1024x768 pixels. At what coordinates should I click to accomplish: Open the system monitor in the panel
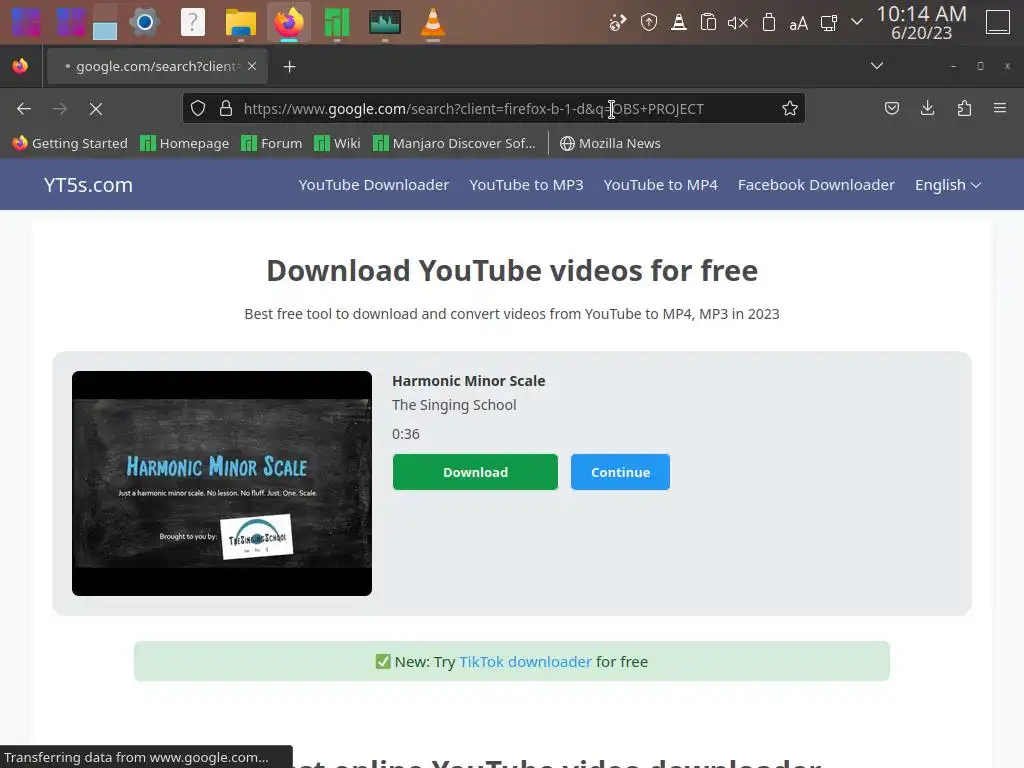385,22
